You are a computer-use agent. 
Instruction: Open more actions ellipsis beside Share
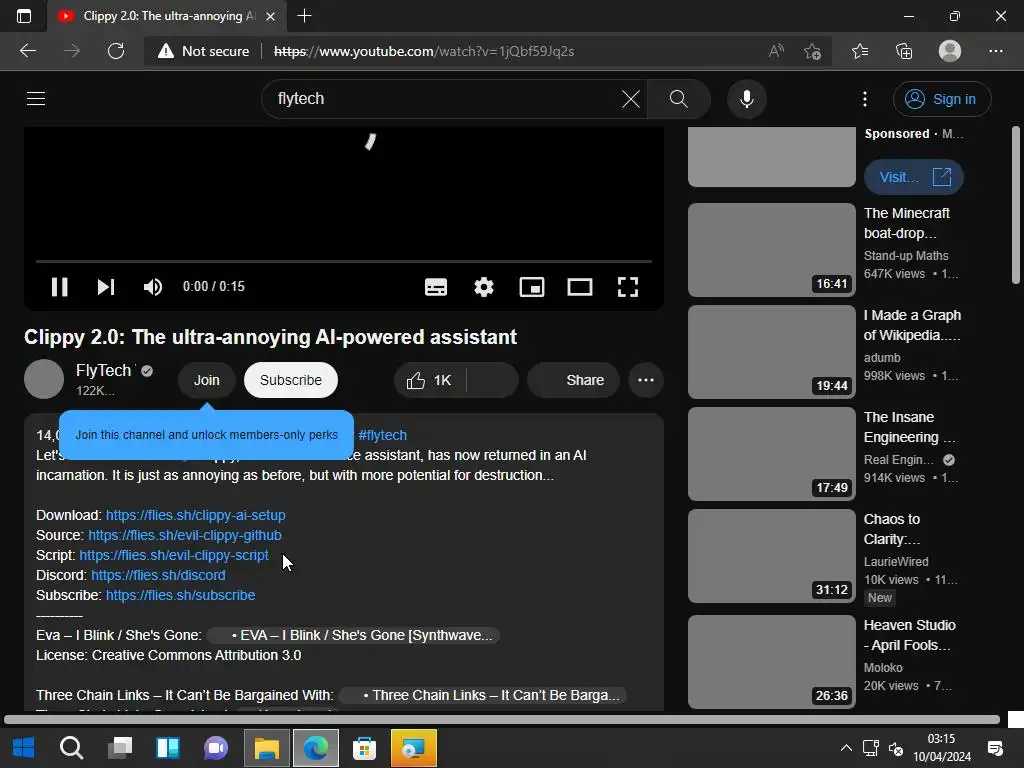(x=646, y=380)
